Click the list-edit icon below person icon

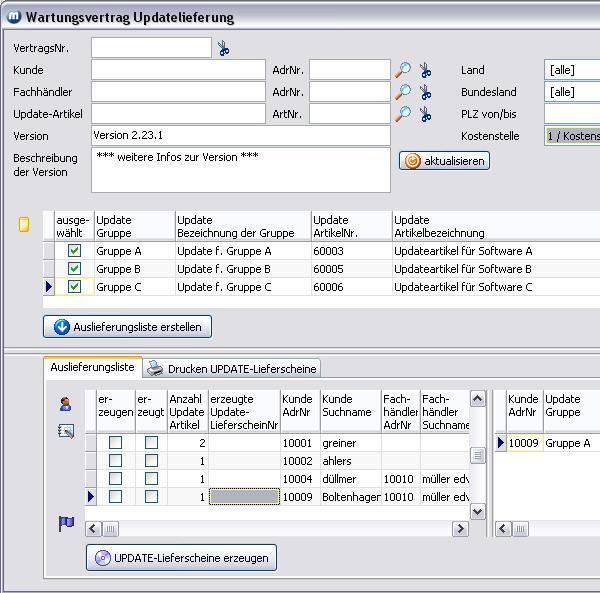66,431
